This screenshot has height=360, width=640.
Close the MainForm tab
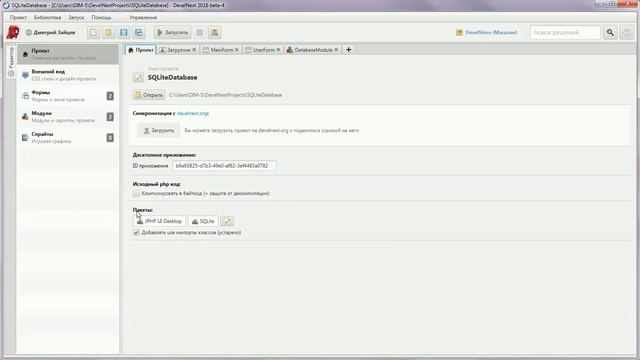point(237,50)
